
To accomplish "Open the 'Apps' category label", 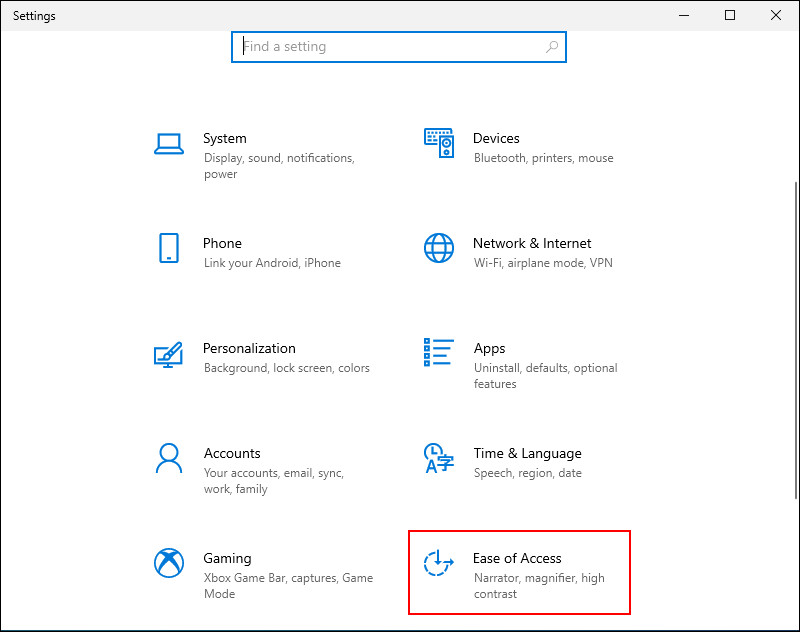I will [489, 348].
